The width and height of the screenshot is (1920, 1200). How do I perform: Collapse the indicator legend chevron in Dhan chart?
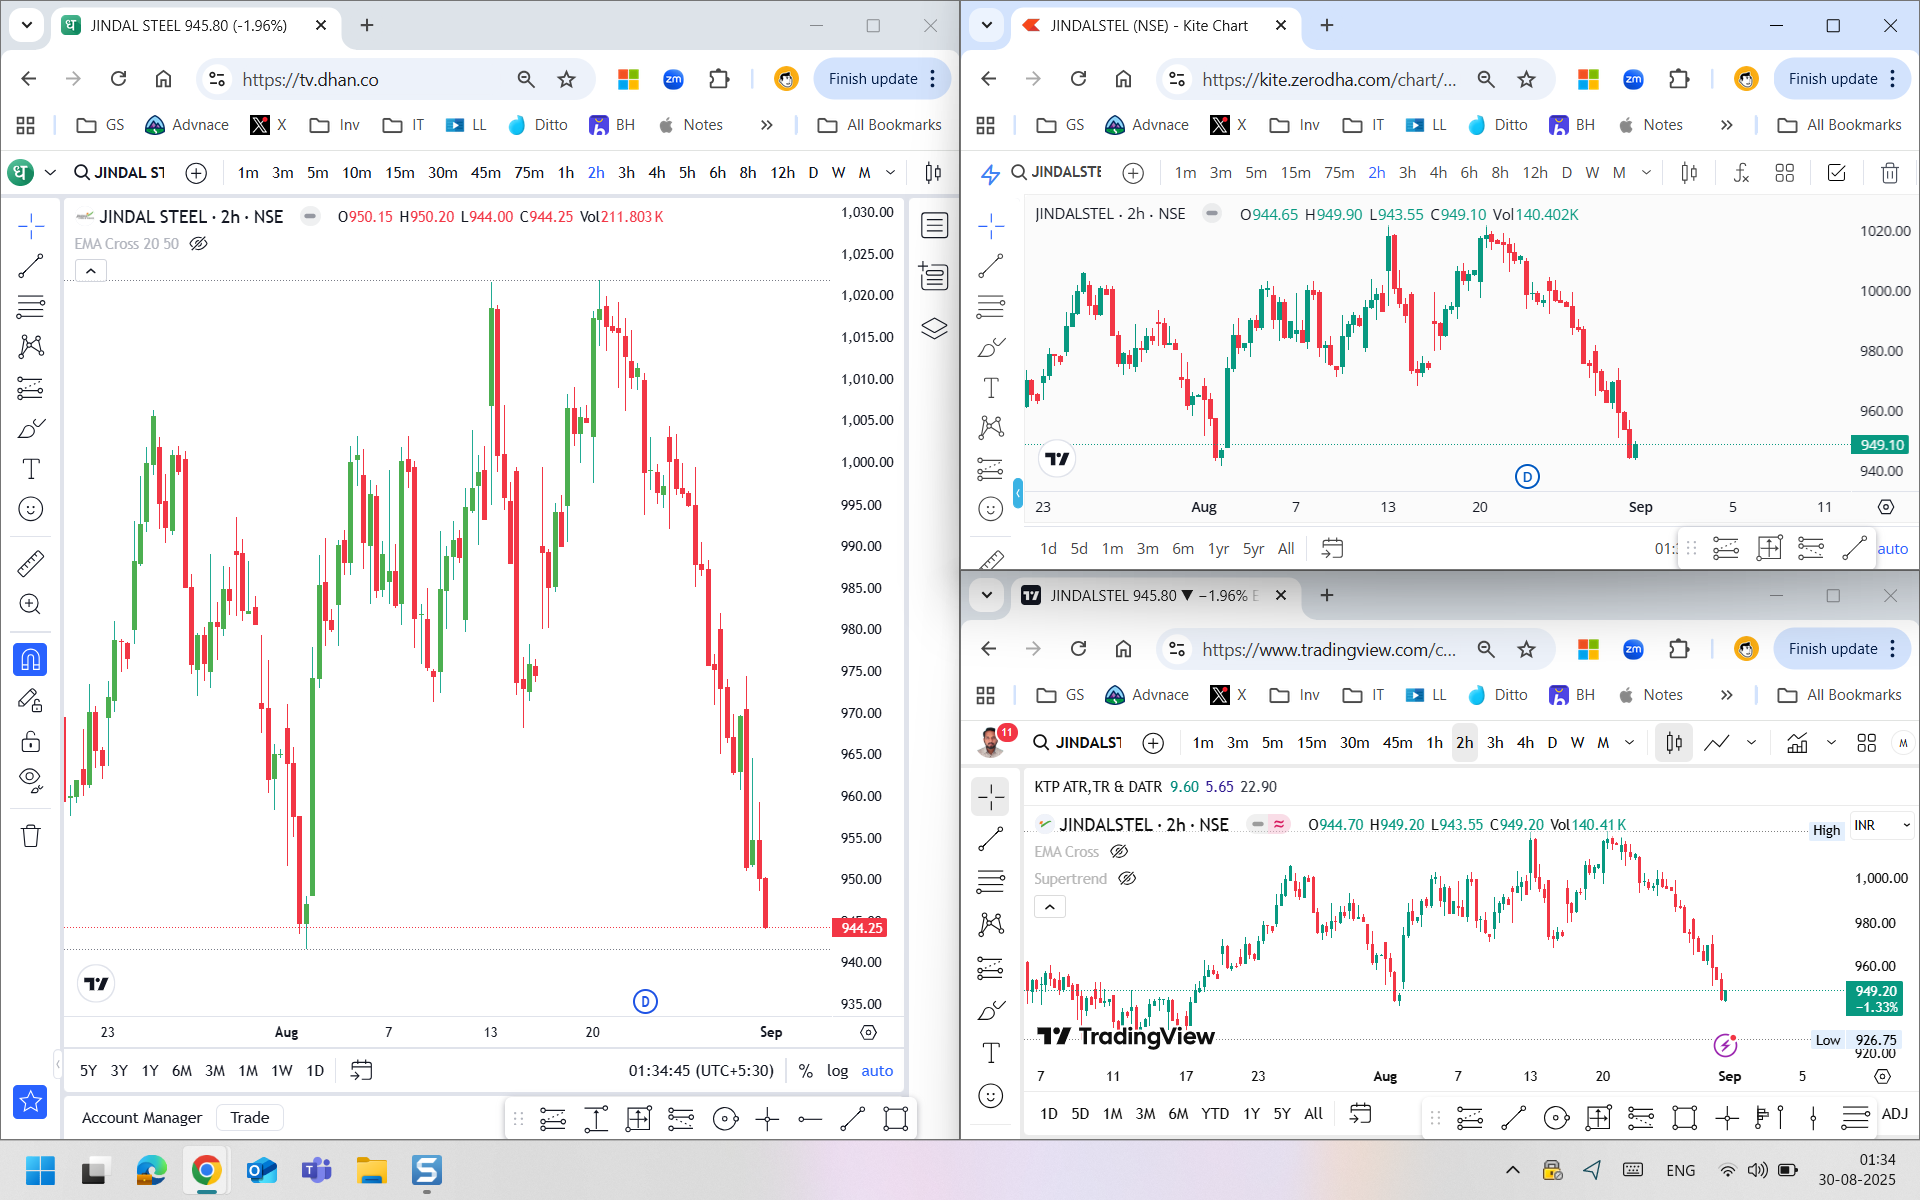[x=91, y=270]
